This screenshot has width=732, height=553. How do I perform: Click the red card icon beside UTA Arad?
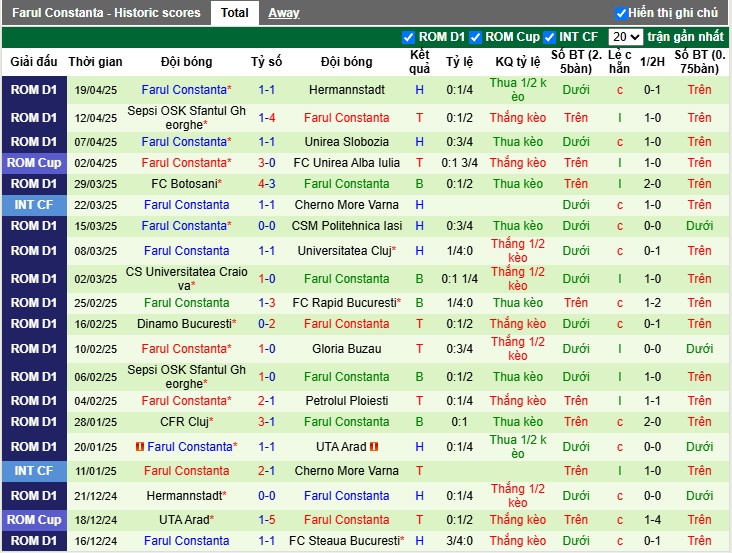374,446
